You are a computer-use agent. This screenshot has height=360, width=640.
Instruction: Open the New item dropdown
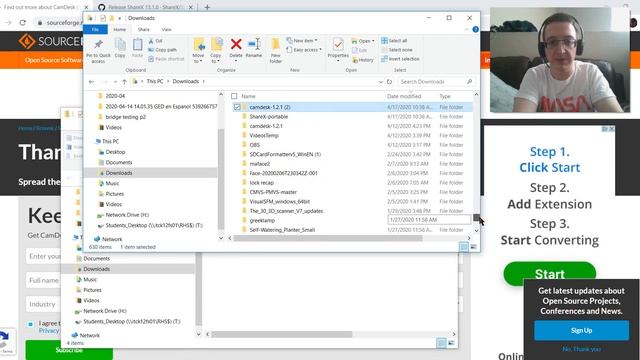(302, 41)
